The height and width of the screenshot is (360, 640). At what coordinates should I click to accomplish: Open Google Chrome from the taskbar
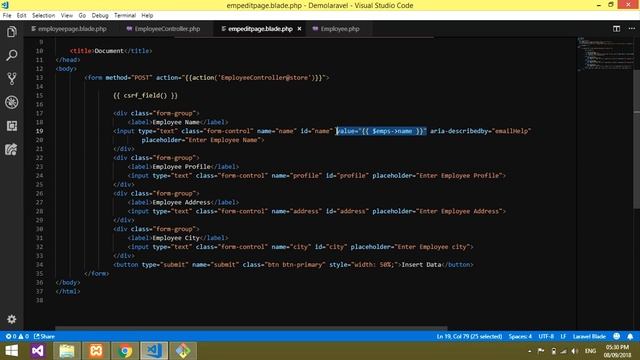pos(125,351)
